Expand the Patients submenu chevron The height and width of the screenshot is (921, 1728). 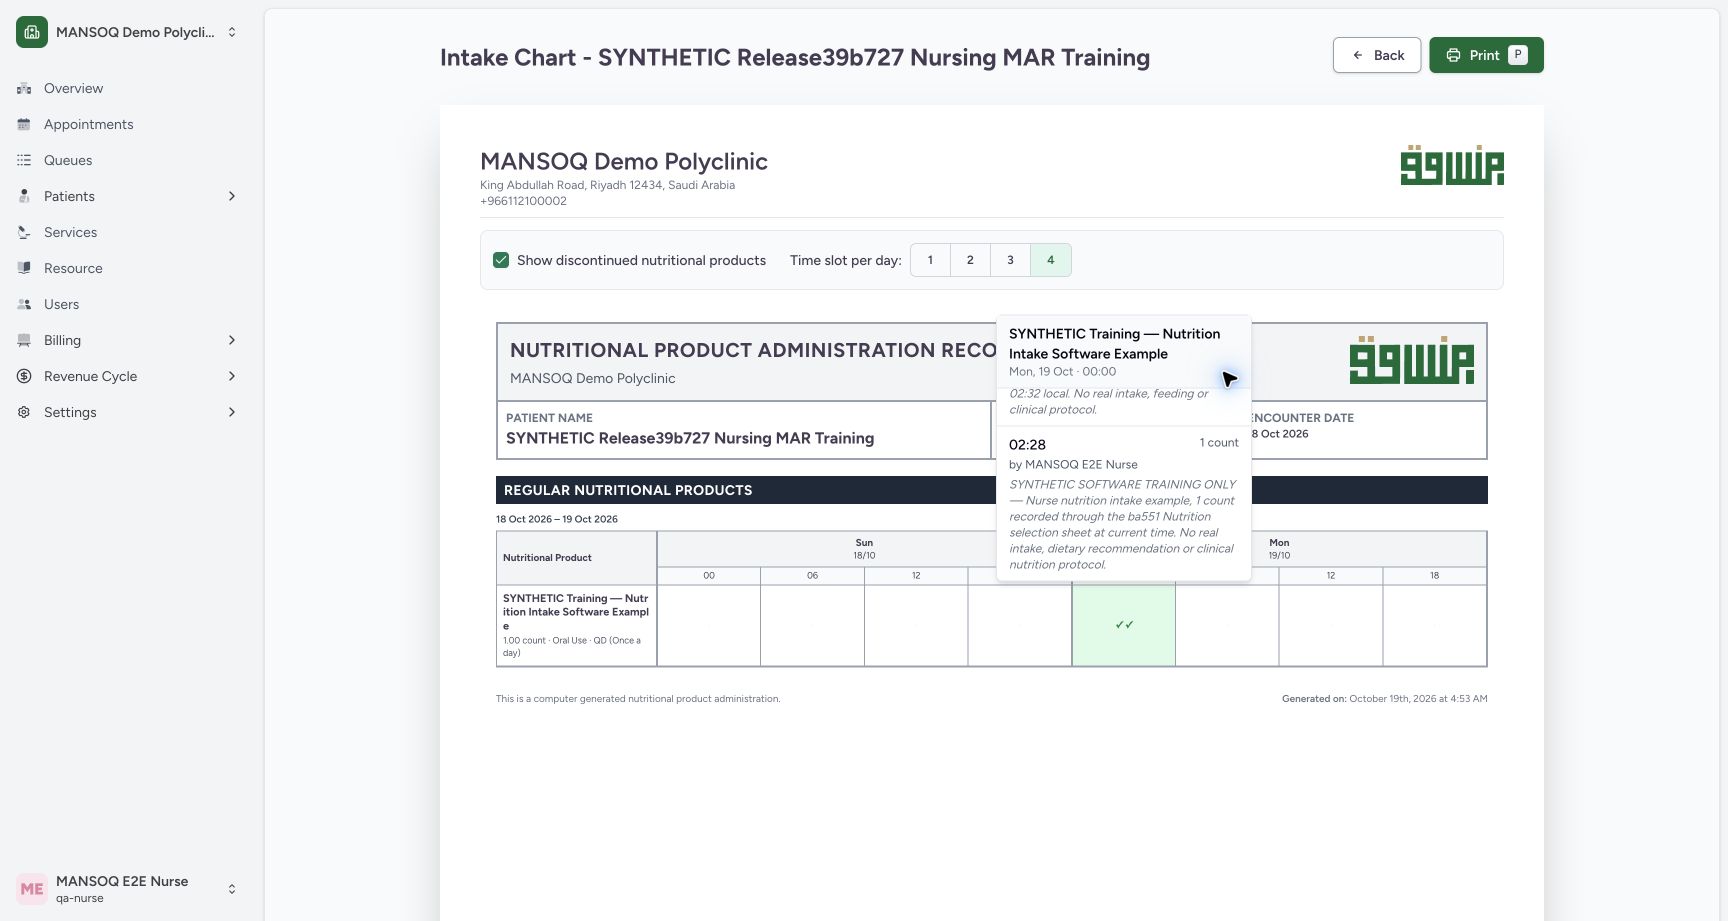tap(232, 196)
